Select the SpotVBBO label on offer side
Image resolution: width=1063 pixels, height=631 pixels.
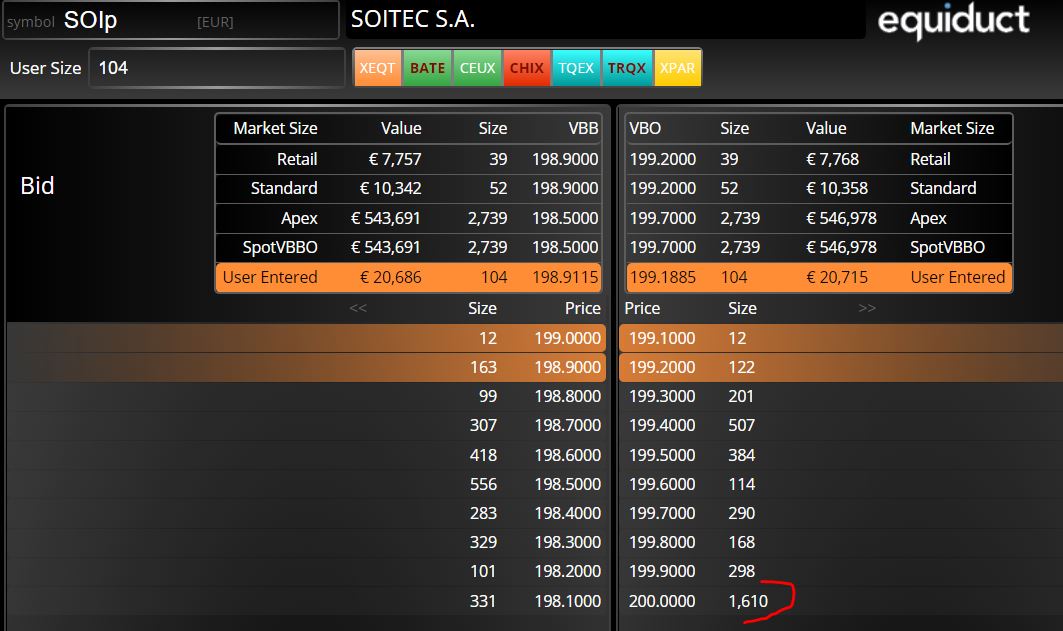click(947, 247)
